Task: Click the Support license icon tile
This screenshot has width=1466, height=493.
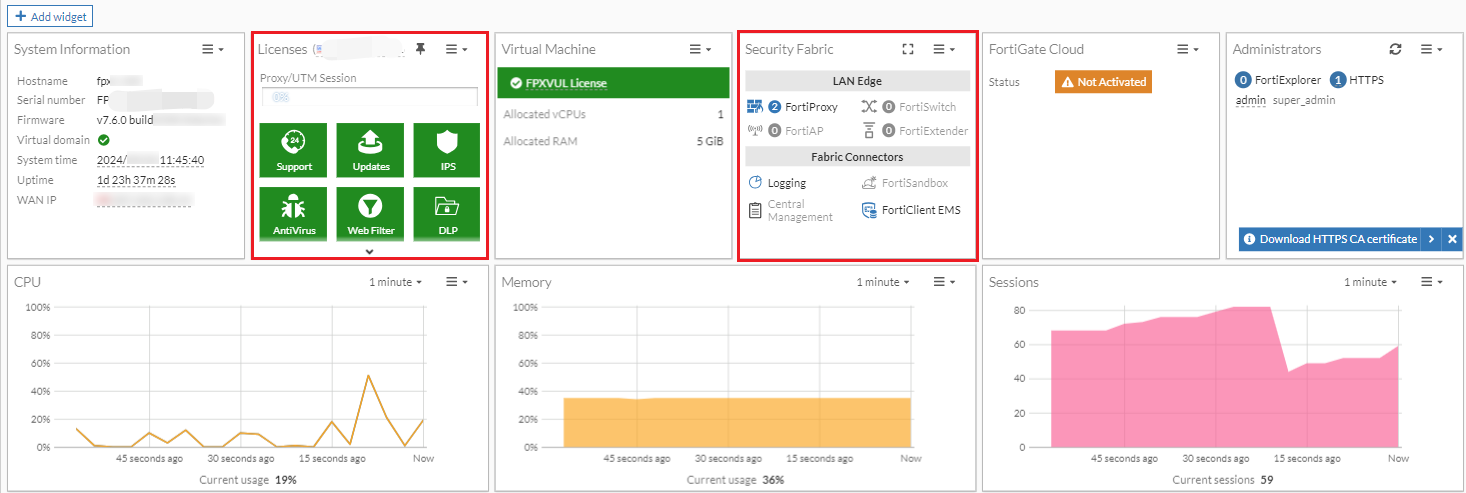Action: click(294, 149)
